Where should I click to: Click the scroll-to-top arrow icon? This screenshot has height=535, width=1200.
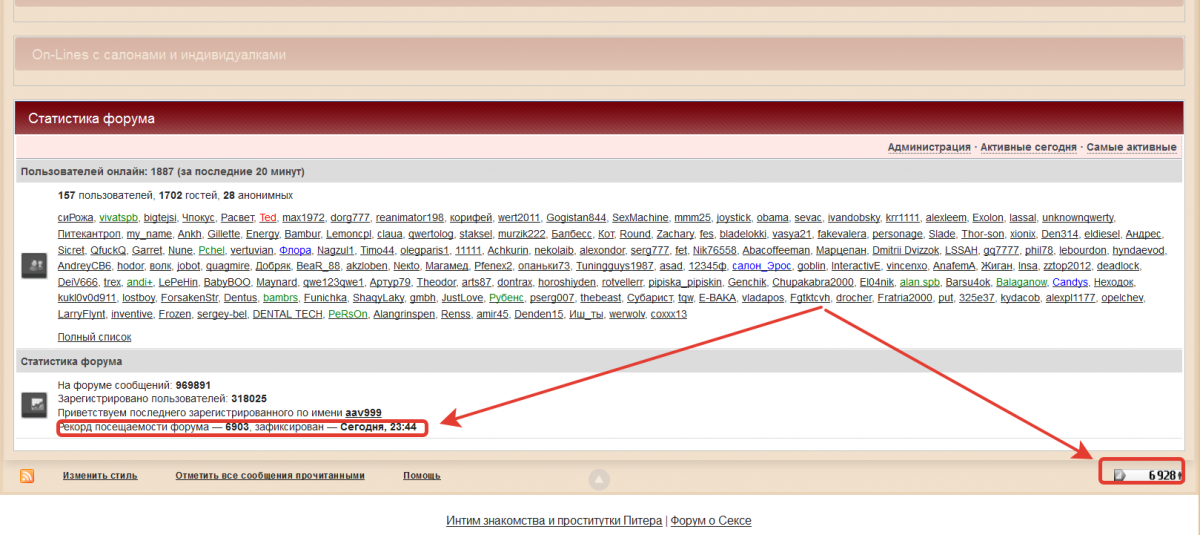pos(598,479)
